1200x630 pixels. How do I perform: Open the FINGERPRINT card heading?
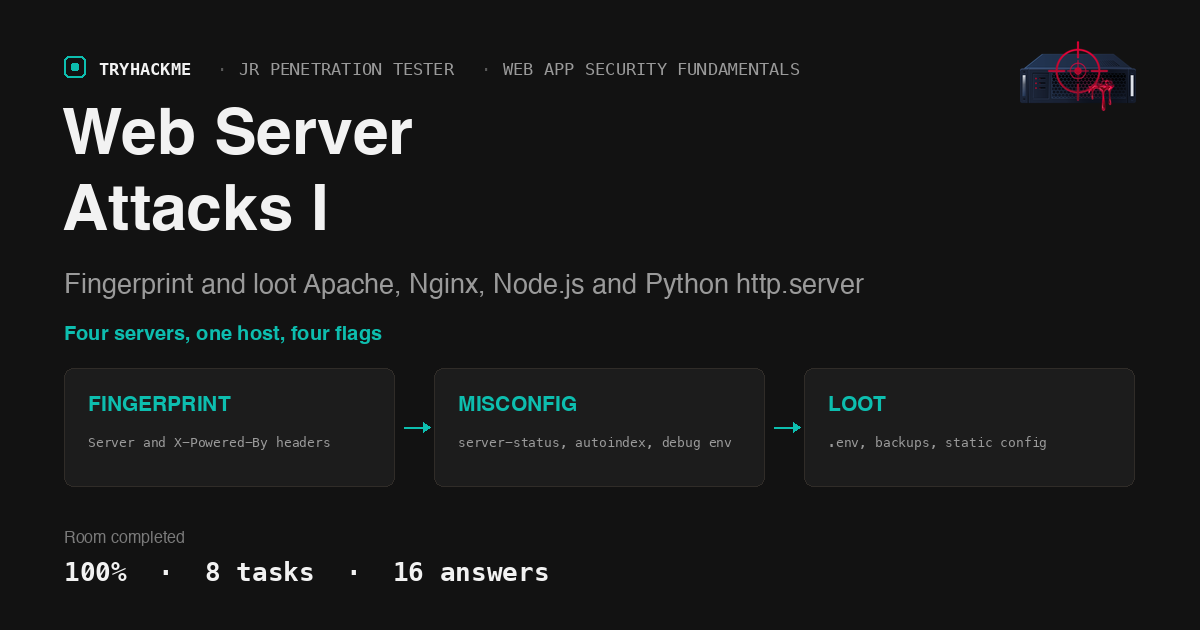[159, 404]
